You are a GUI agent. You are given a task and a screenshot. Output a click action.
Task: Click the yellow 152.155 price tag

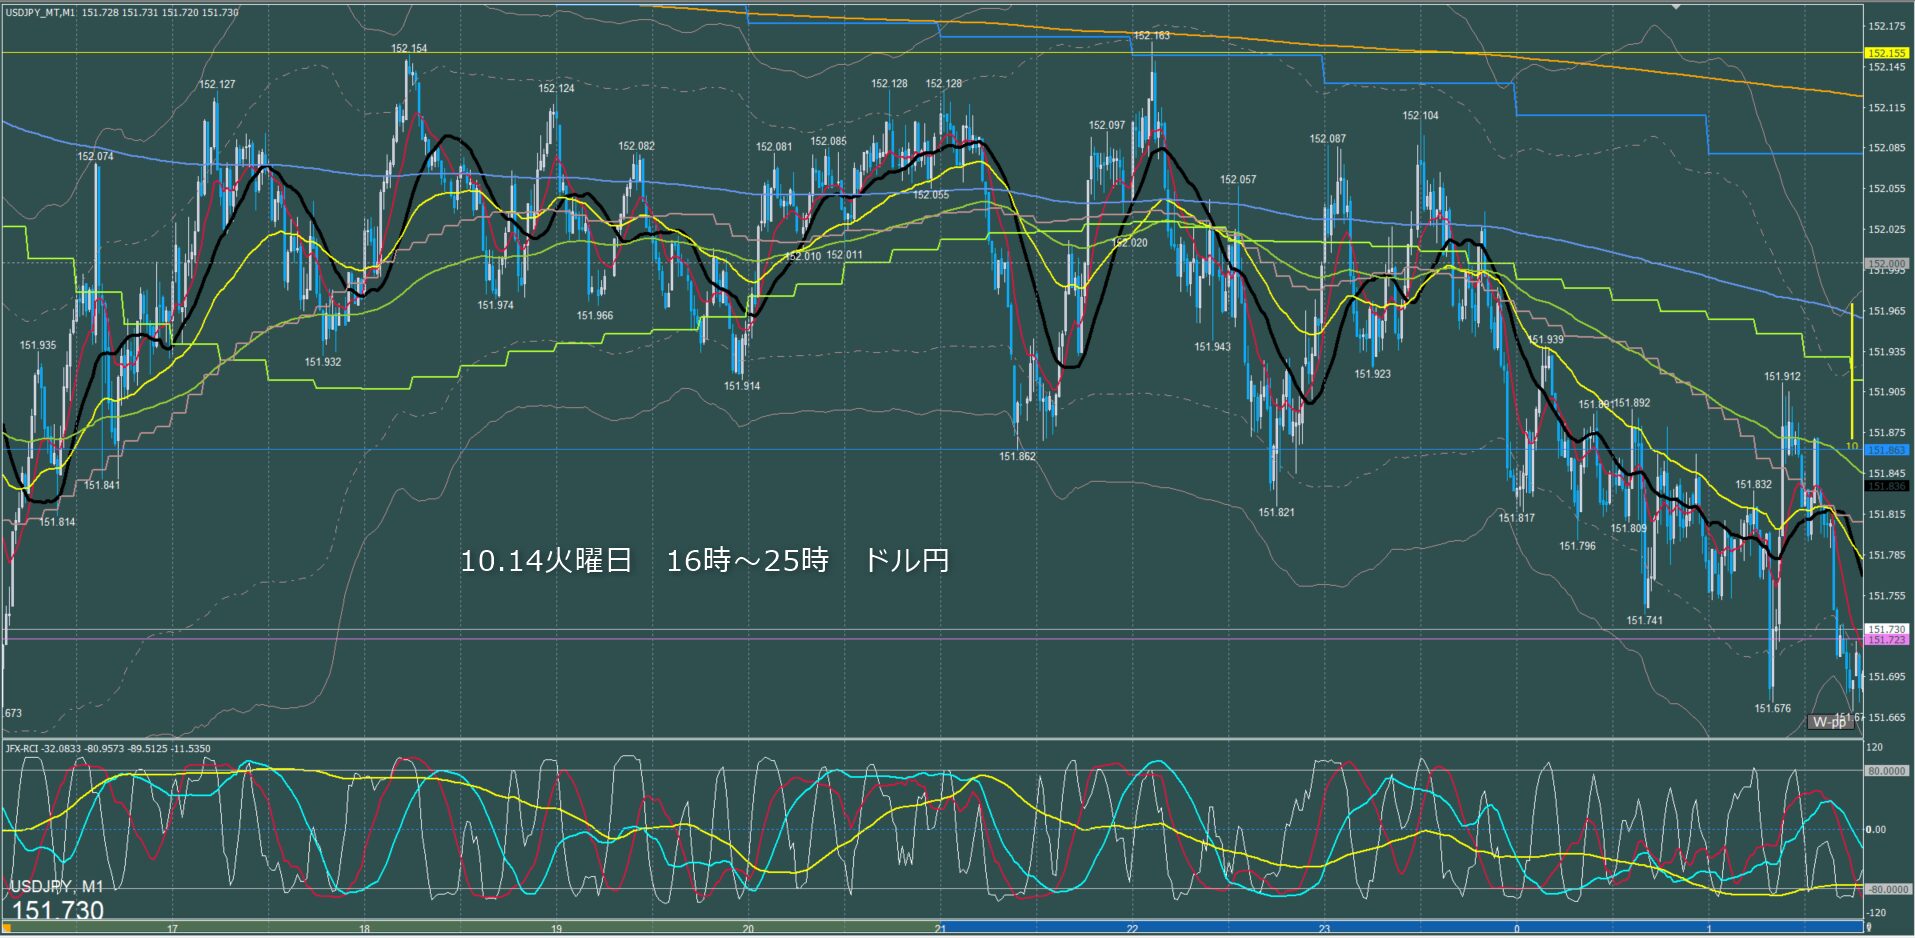(x=1886, y=53)
